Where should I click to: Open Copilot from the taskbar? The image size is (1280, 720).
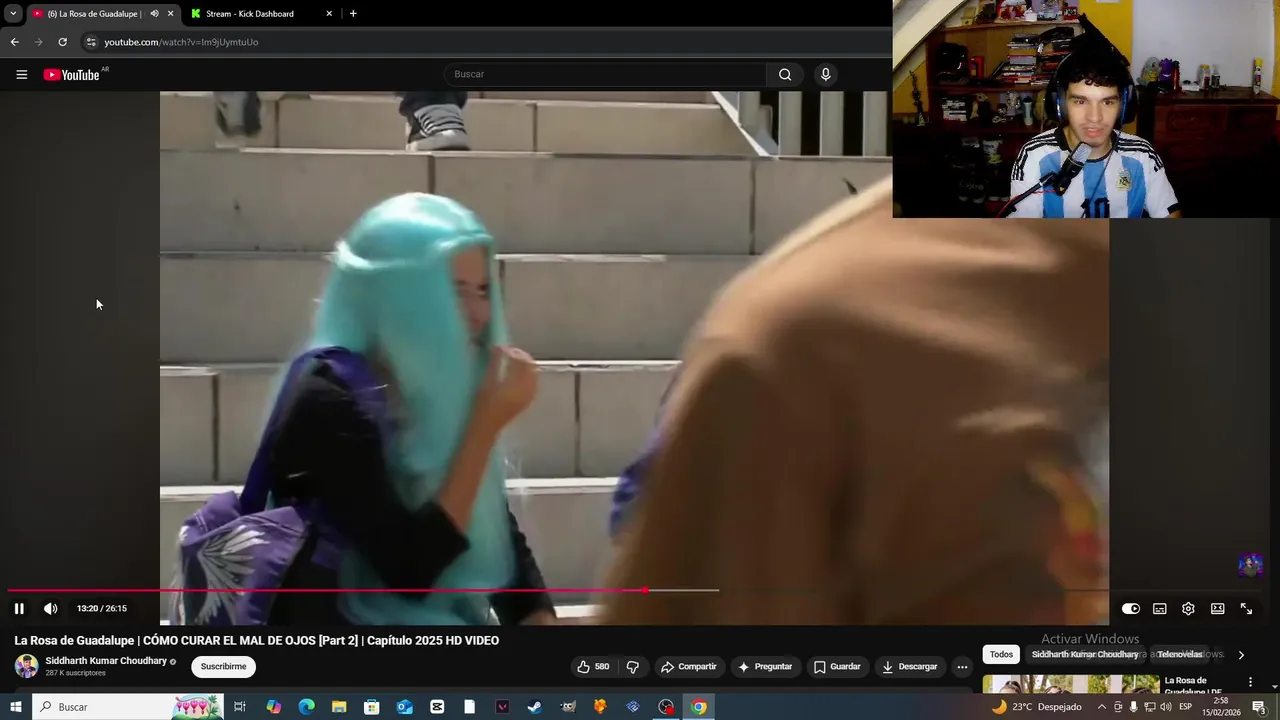coord(273,707)
